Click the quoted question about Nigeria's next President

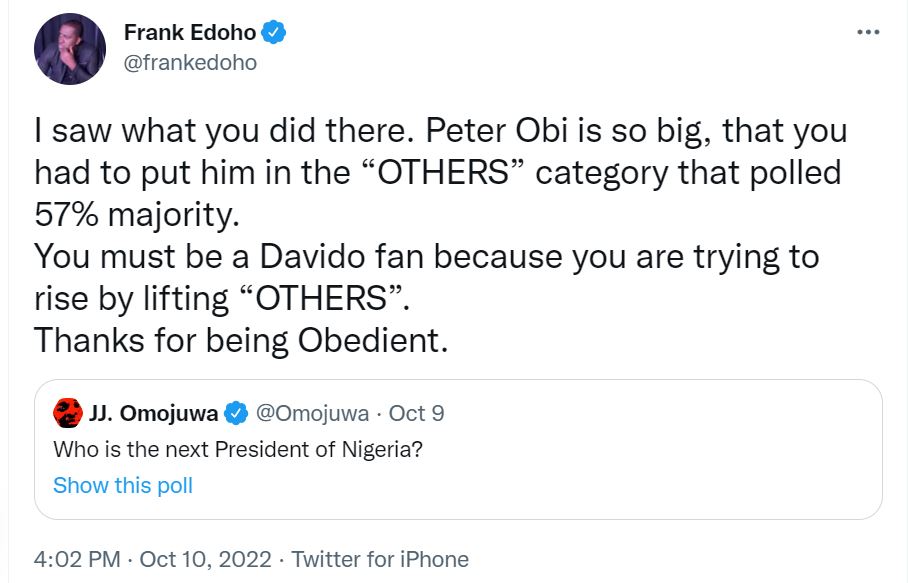[x=238, y=449]
